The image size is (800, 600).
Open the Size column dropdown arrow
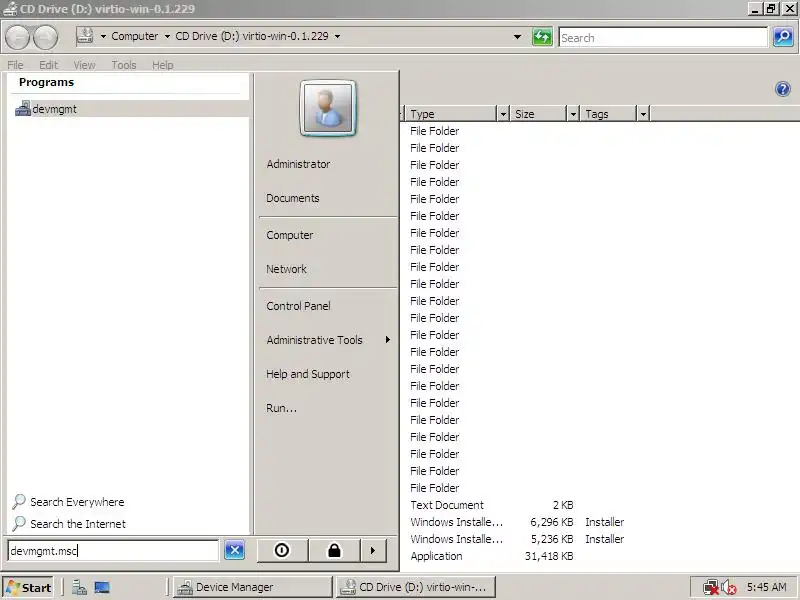coord(573,114)
